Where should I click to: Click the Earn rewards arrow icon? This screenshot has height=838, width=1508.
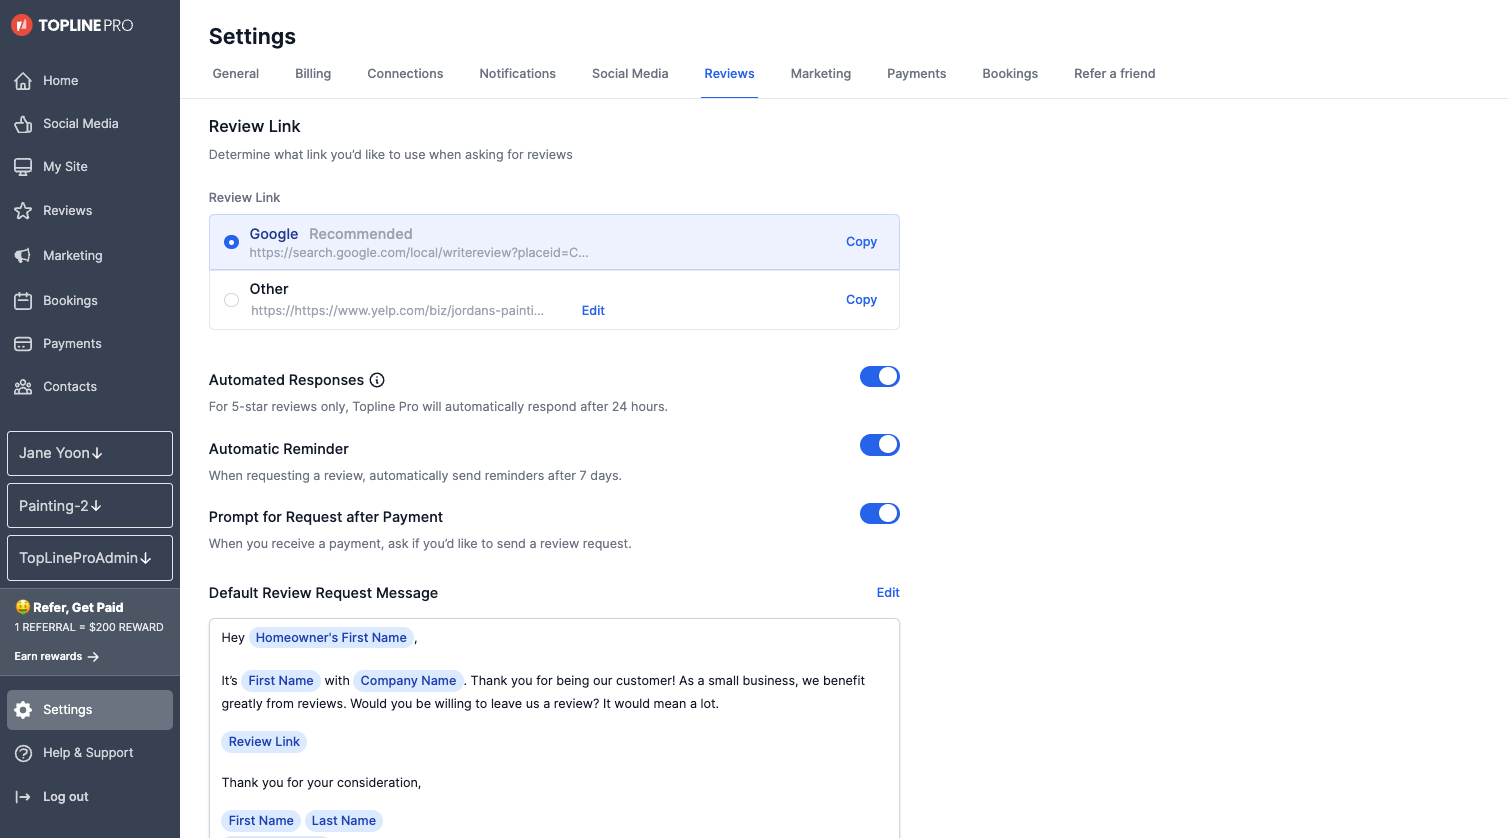[x=93, y=657]
